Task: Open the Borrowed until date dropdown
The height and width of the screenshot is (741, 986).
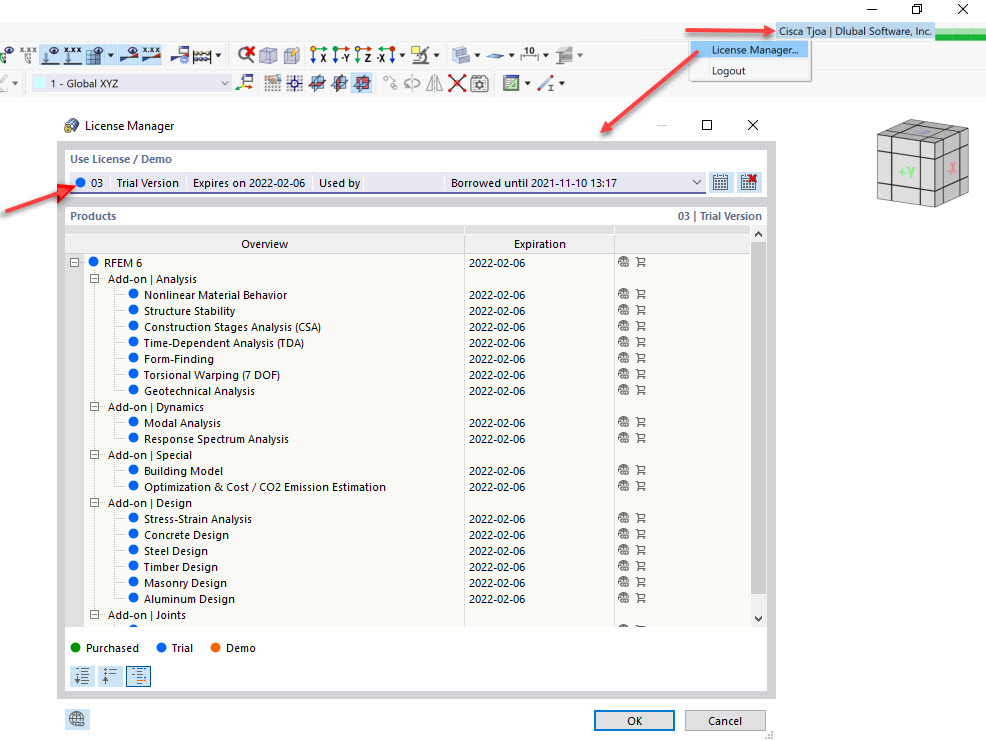Action: [698, 182]
